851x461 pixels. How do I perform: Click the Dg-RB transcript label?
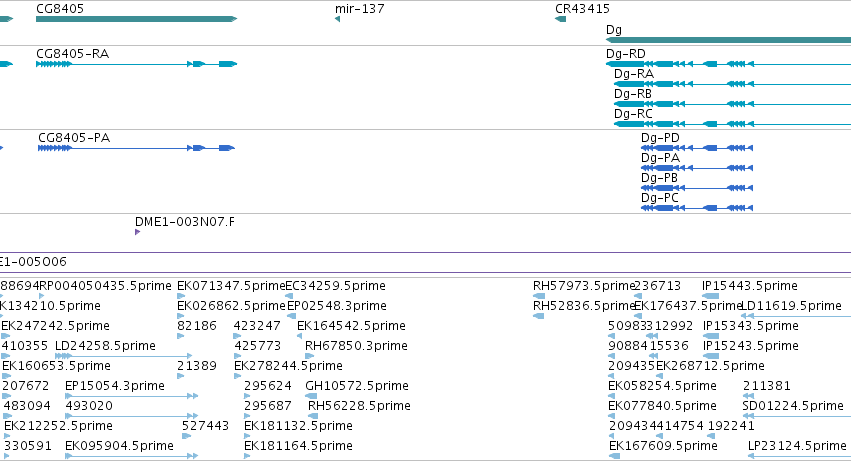pos(633,94)
